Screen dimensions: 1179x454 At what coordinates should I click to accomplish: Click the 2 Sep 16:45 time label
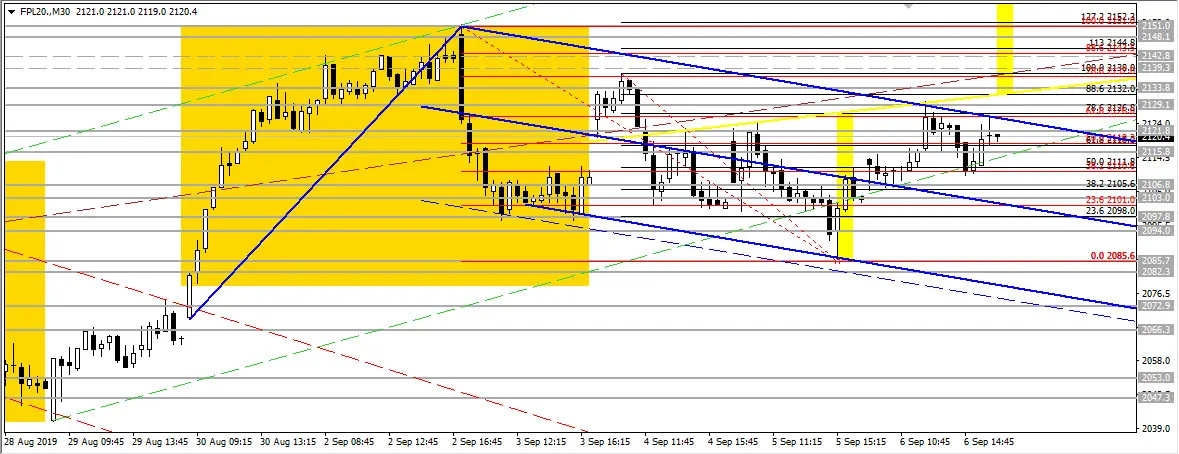478,441
